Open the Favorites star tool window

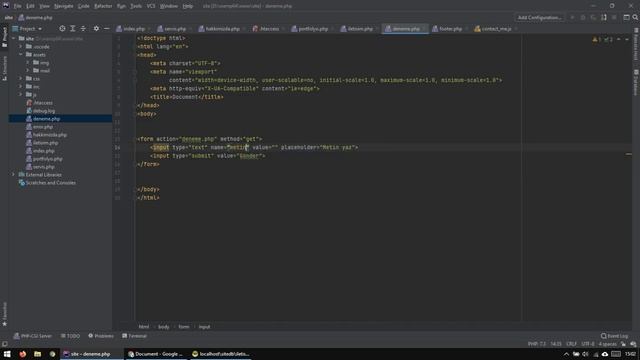pos(4,314)
